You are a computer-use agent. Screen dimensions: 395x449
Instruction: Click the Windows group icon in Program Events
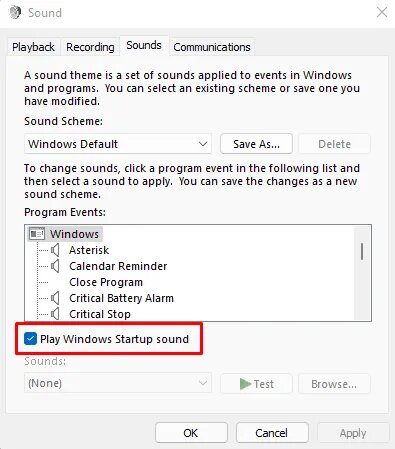click(37, 234)
